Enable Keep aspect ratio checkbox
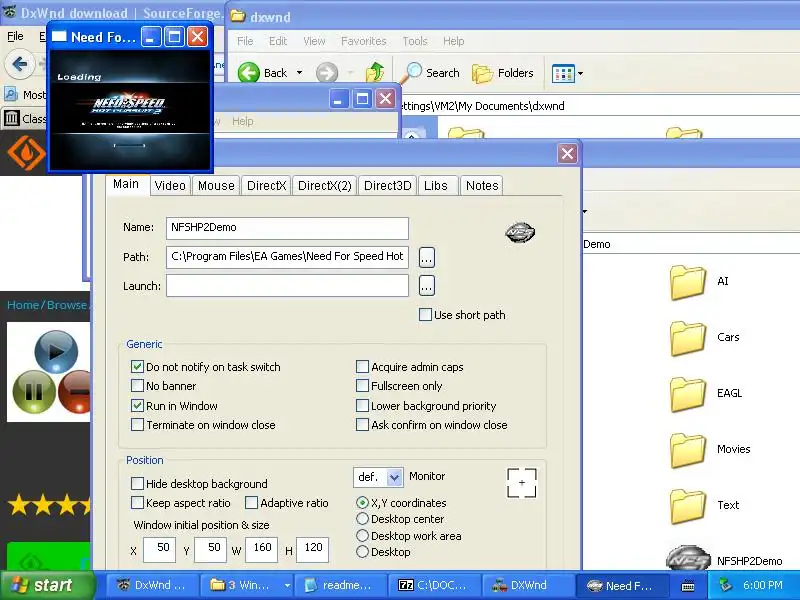This screenshot has height=600, width=800. tap(137, 503)
